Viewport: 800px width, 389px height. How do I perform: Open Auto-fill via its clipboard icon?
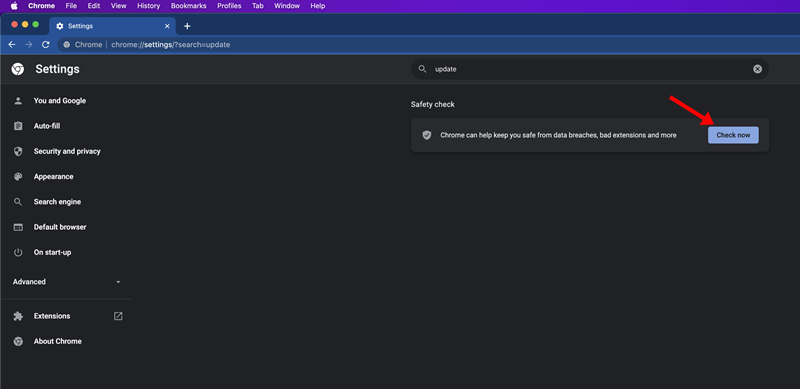click(x=18, y=126)
